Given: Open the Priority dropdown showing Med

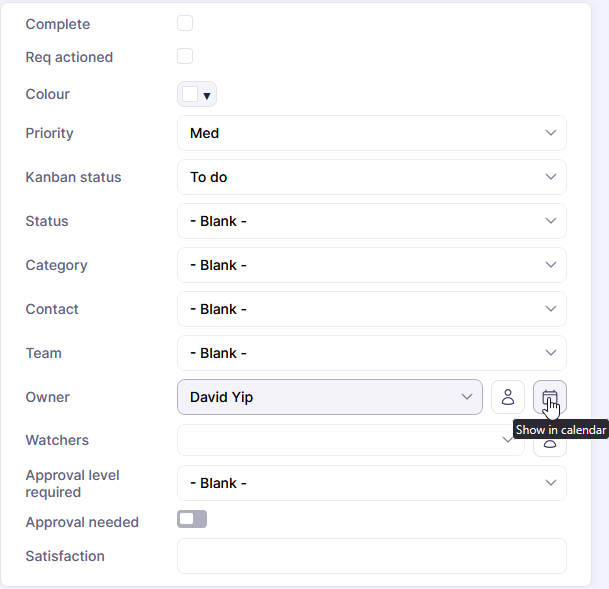Looking at the screenshot, I should 371,133.
